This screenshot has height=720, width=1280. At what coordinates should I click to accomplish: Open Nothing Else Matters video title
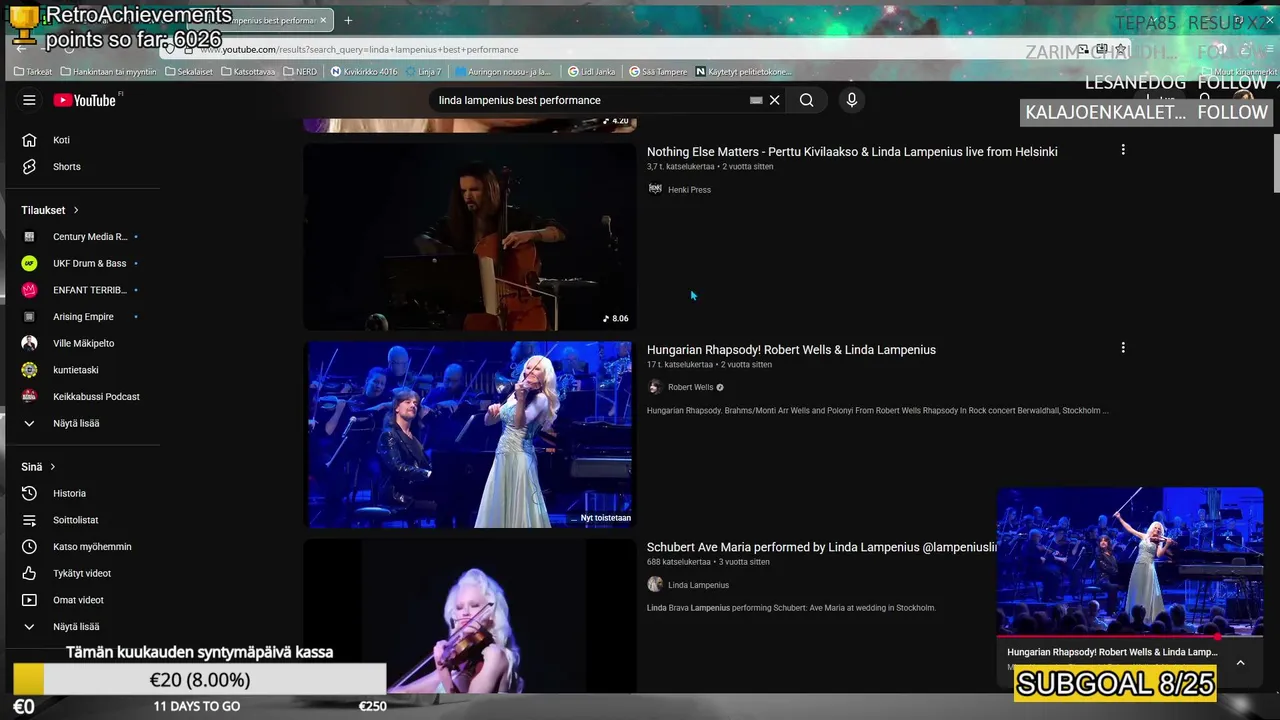click(x=852, y=152)
